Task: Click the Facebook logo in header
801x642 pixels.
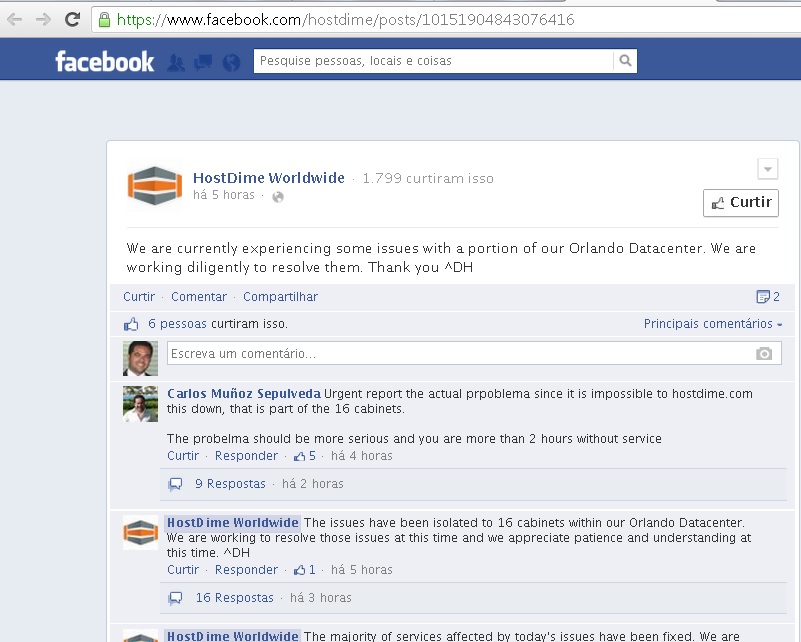Action: [104, 62]
